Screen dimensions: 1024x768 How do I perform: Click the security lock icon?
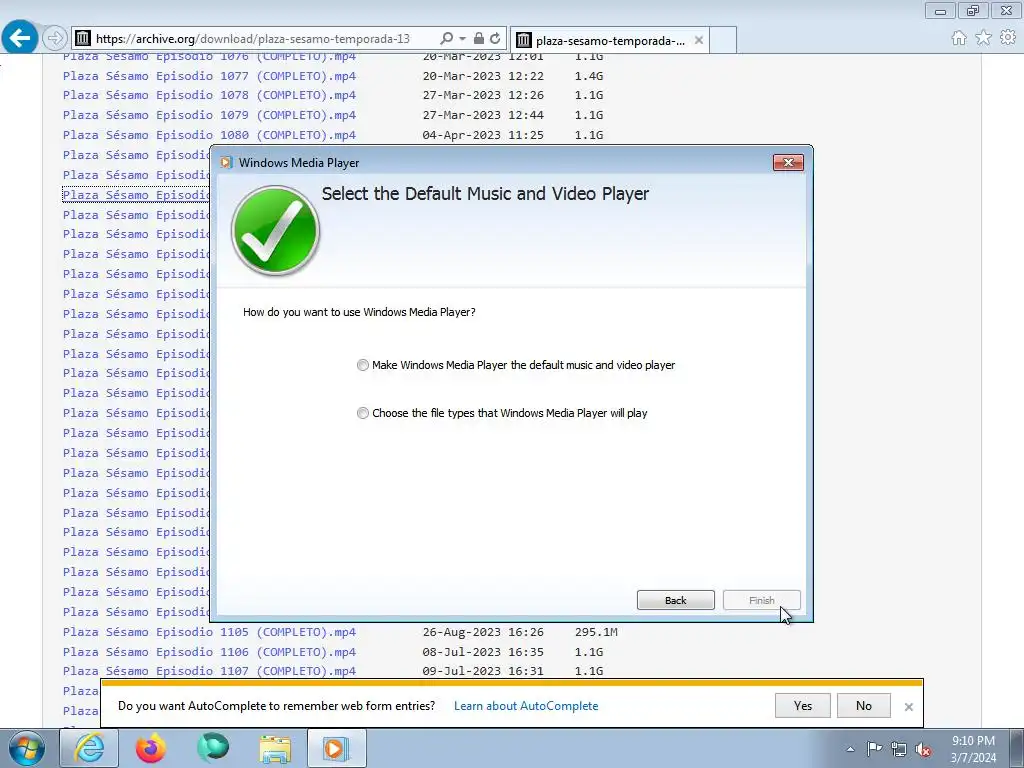pos(479,39)
